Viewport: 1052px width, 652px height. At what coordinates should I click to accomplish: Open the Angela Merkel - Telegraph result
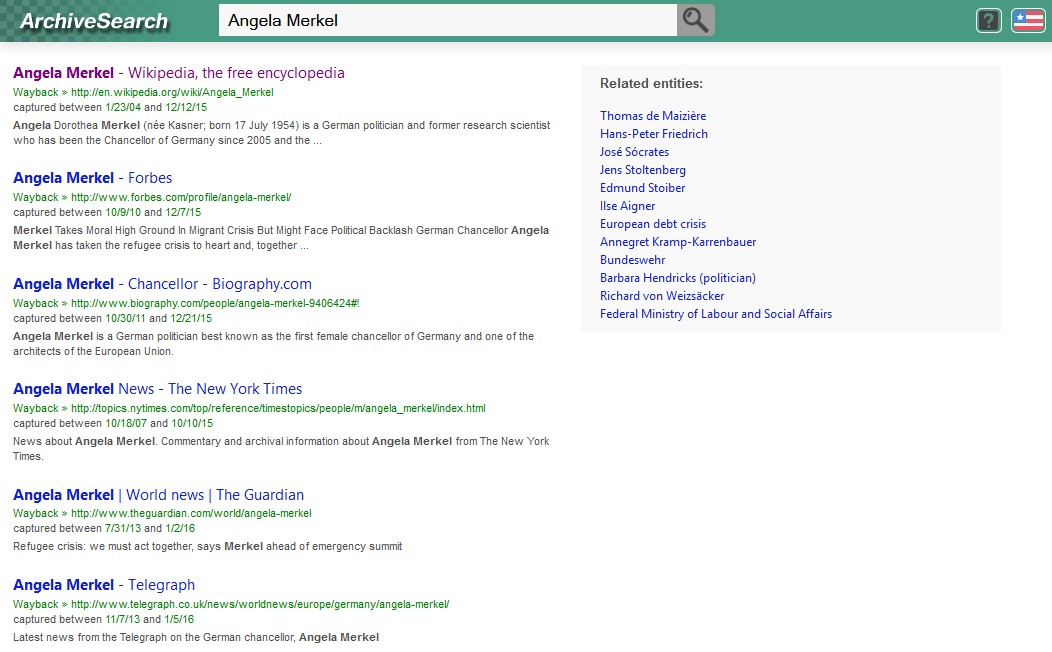104,585
